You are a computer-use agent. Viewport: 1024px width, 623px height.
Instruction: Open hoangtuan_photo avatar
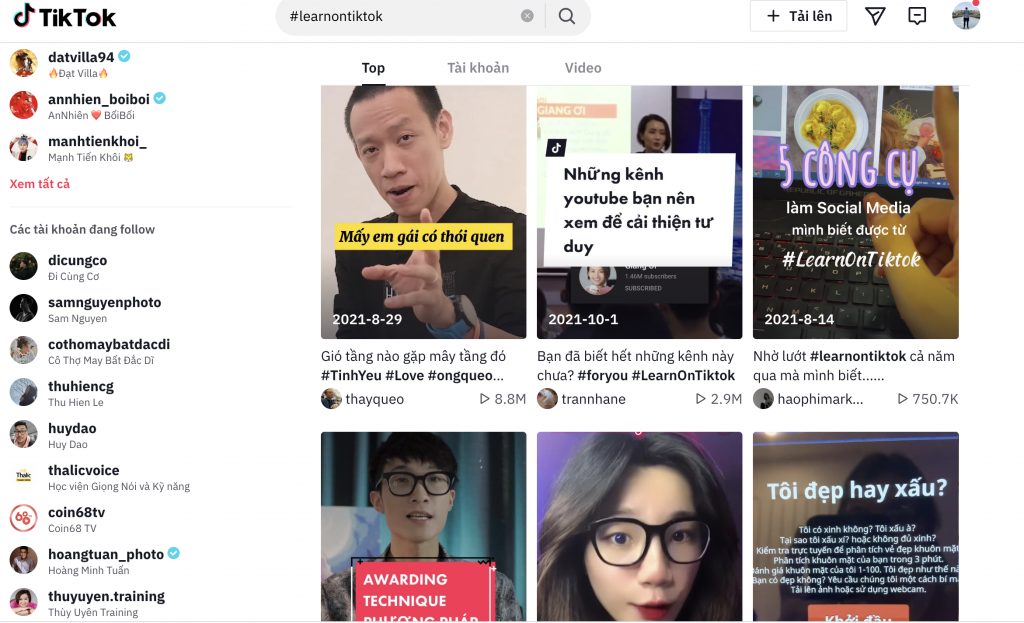pos(24,560)
